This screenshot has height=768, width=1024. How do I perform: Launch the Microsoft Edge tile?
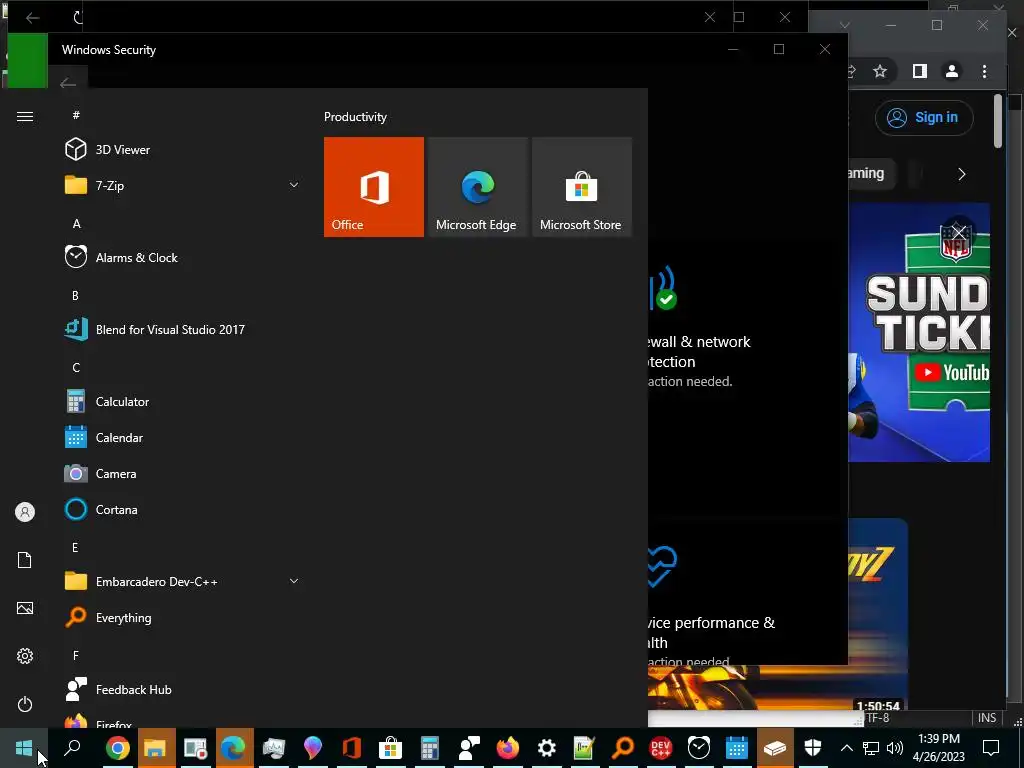pos(477,187)
